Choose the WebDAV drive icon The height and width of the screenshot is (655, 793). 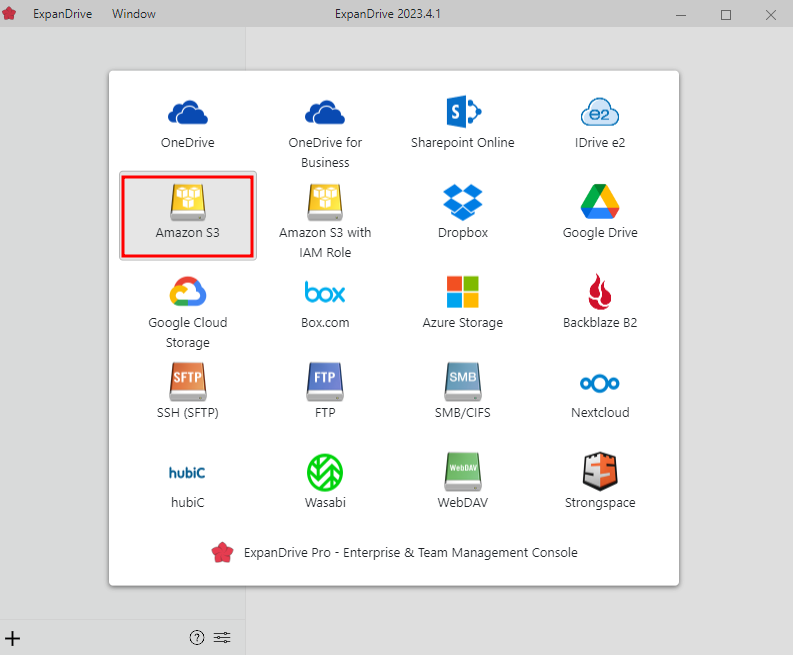463,472
